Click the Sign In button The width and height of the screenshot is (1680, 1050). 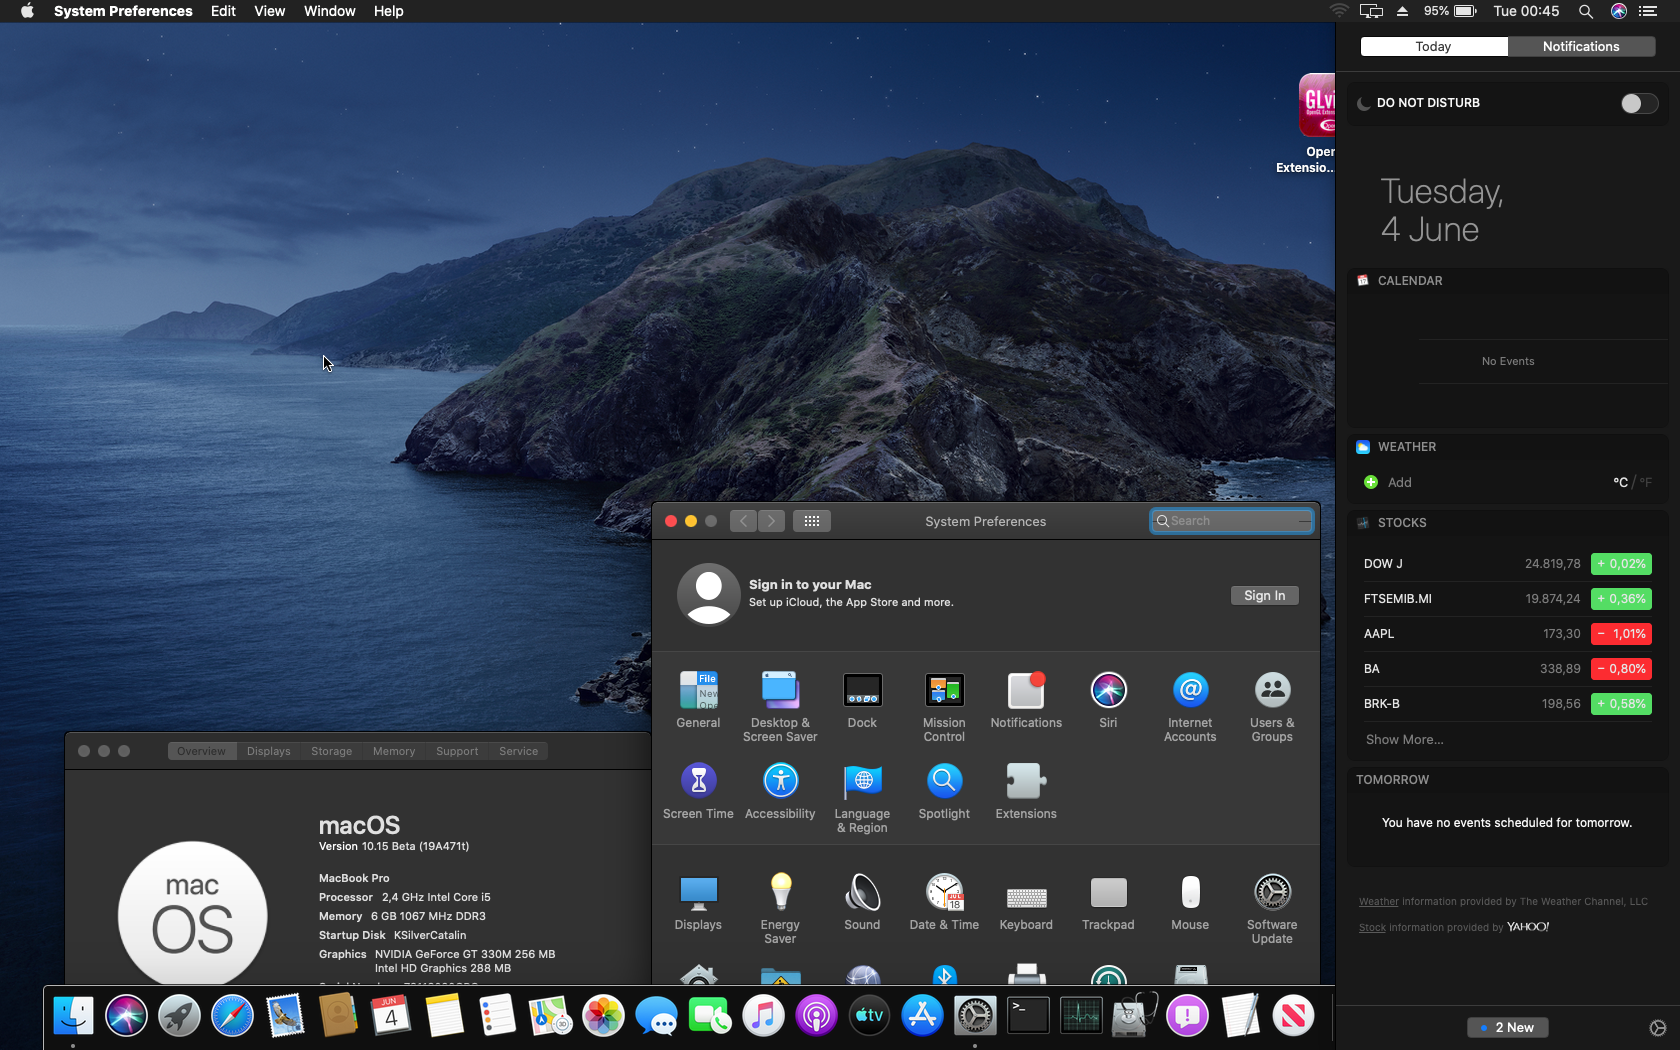tap(1264, 595)
